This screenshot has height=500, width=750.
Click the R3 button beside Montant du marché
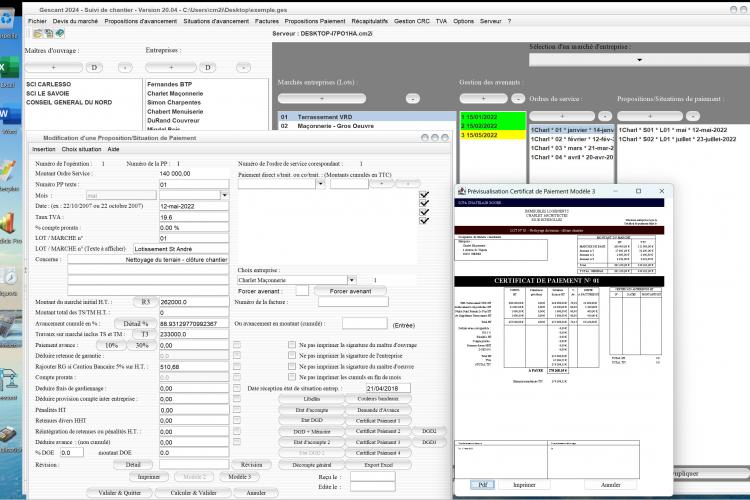145,302
